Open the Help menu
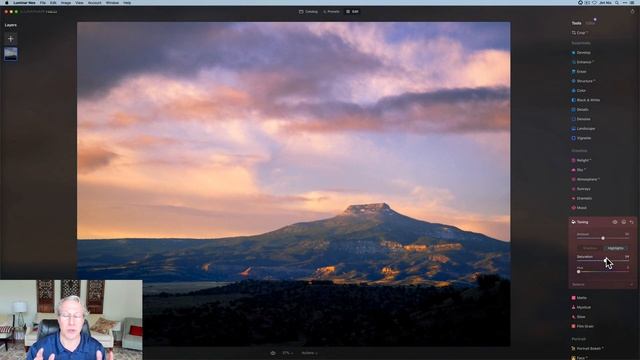Screen dimensions: 640x360 click(127, 2)
